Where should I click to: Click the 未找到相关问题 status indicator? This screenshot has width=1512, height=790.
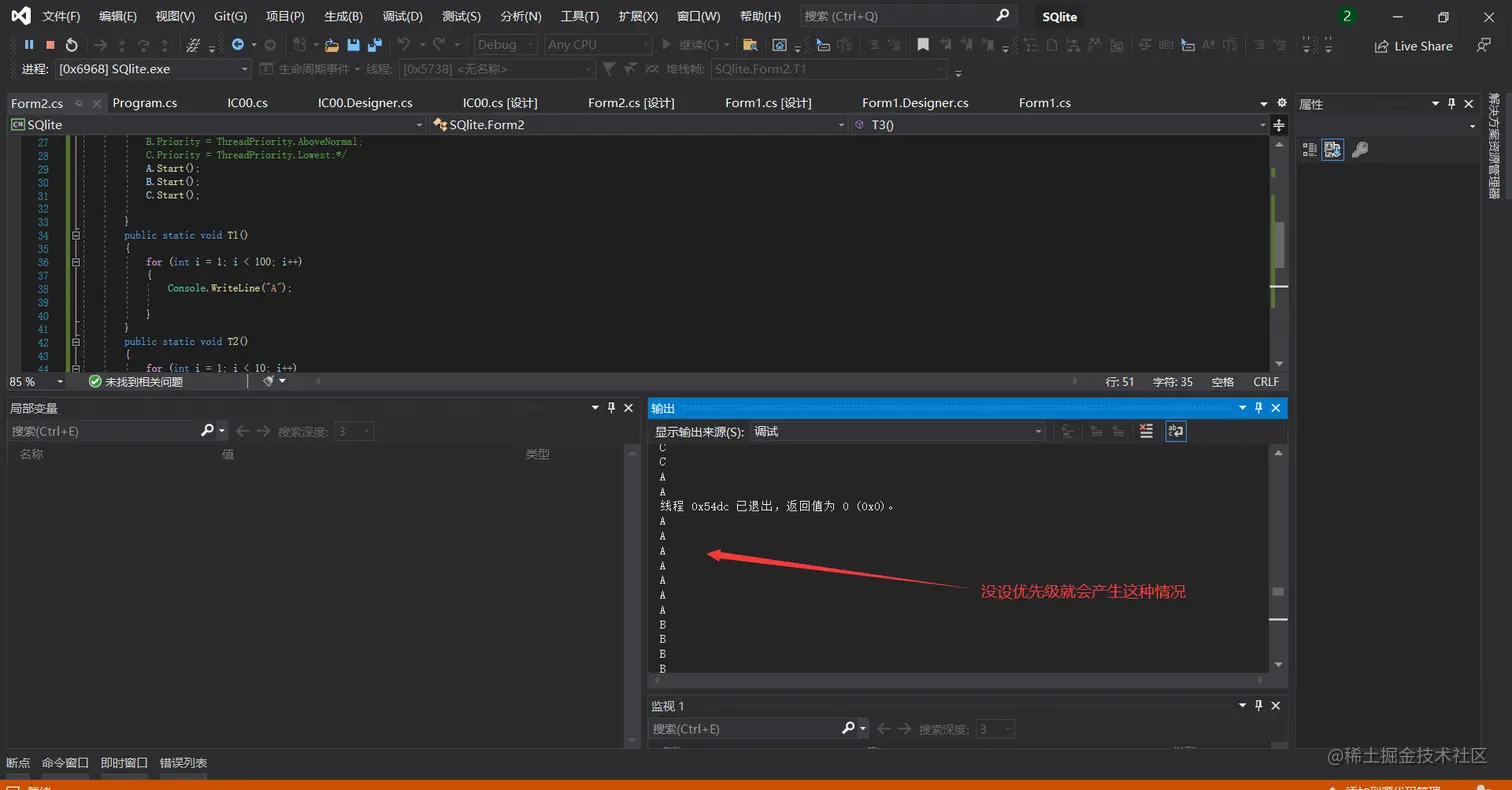click(x=136, y=382)
